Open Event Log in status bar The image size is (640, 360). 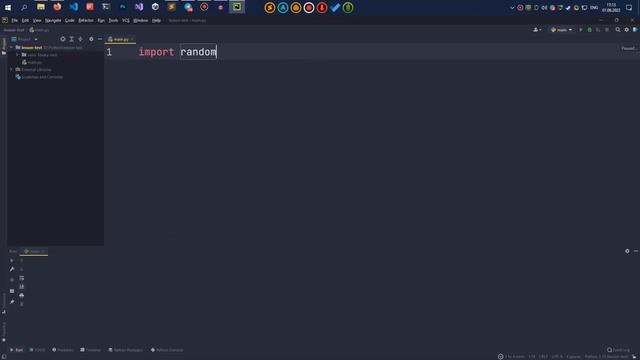click(x=618, y=350)
